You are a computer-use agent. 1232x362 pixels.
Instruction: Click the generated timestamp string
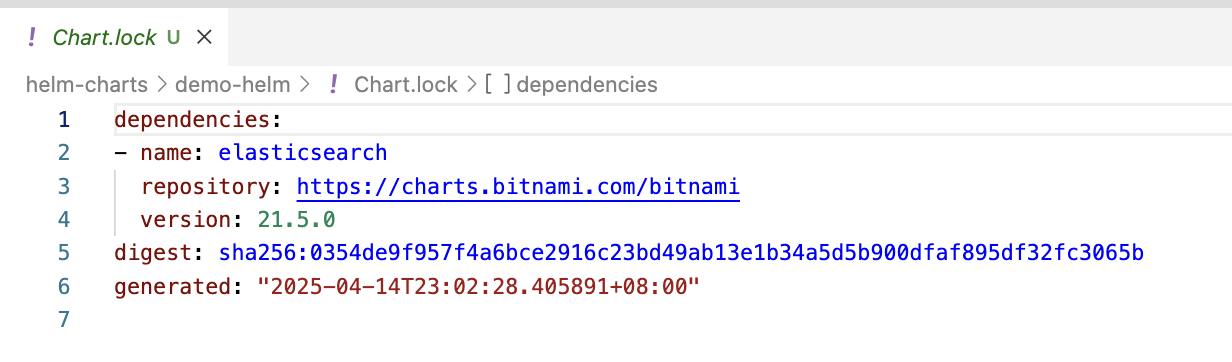click(x=478, y=288)
